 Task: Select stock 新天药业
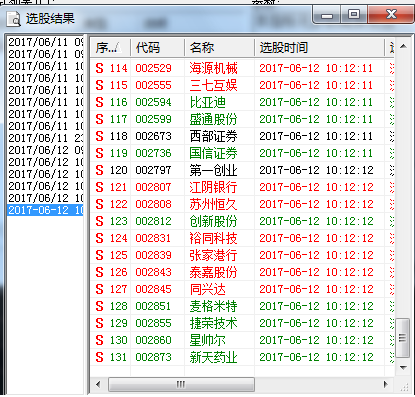(x=213, y=357)
